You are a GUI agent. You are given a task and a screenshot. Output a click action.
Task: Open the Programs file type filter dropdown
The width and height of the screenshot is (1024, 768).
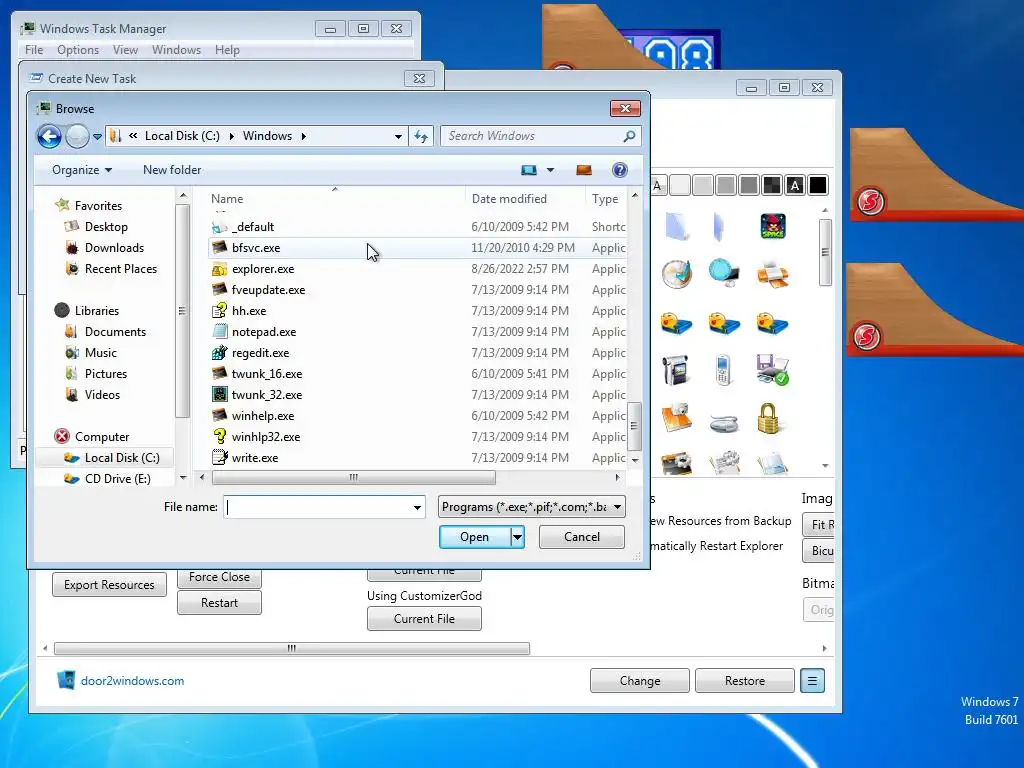(x=532, y=507)
